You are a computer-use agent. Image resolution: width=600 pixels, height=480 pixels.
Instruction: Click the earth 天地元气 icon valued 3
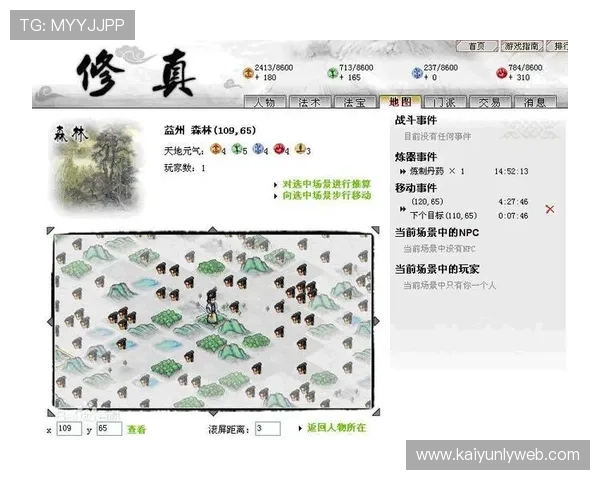point(300,149)
